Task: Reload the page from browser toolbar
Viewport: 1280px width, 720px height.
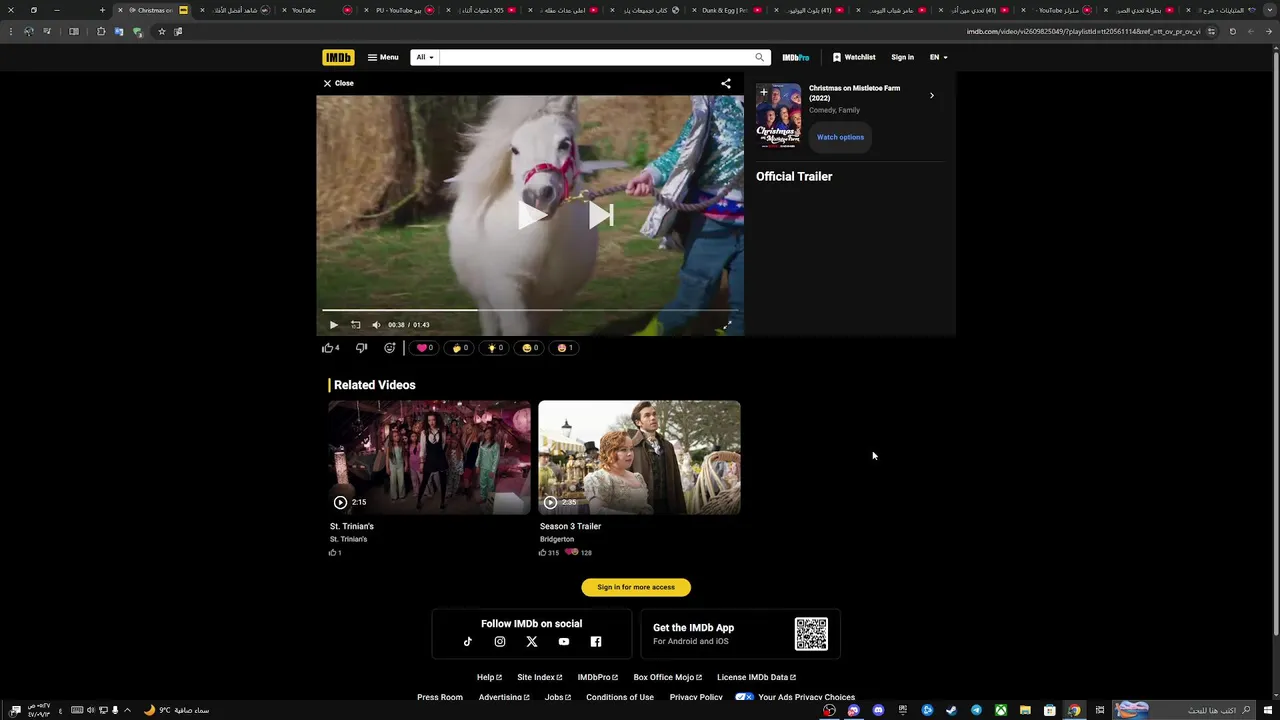Action: pos(1232,31)
